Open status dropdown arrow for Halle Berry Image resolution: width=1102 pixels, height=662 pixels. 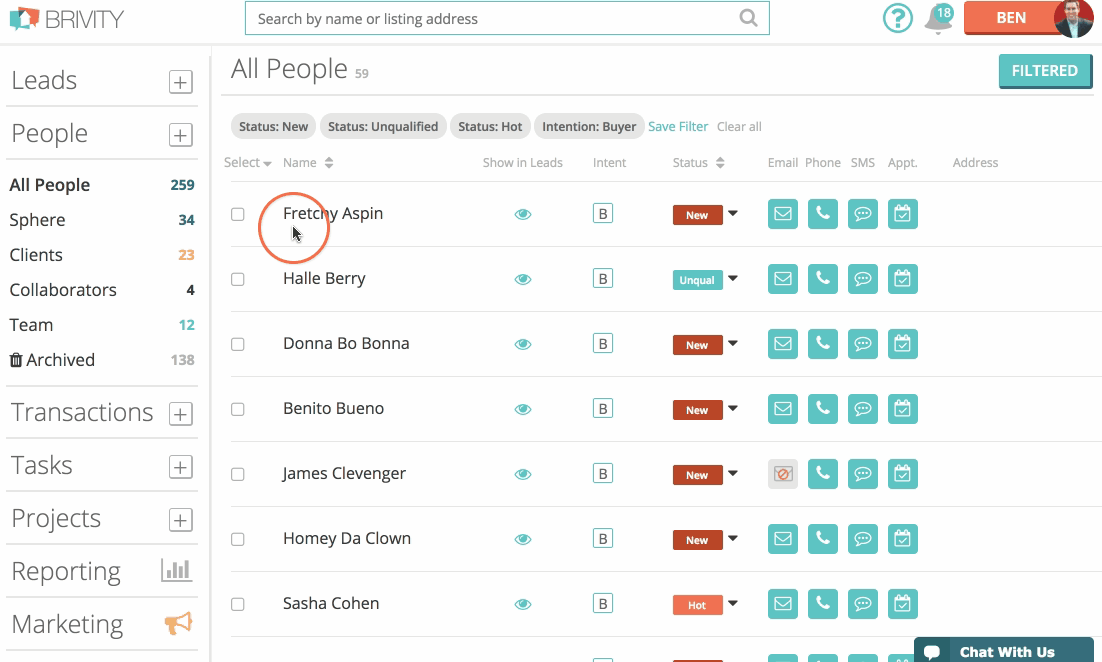[x=733, y=278]
